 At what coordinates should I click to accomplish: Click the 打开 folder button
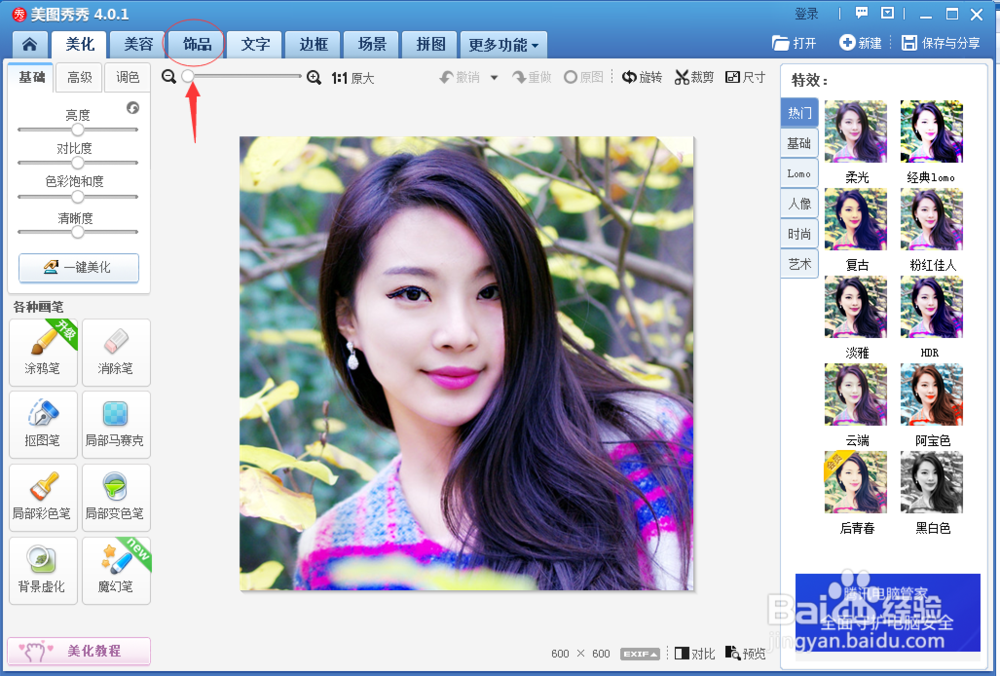tap(794, 43)
